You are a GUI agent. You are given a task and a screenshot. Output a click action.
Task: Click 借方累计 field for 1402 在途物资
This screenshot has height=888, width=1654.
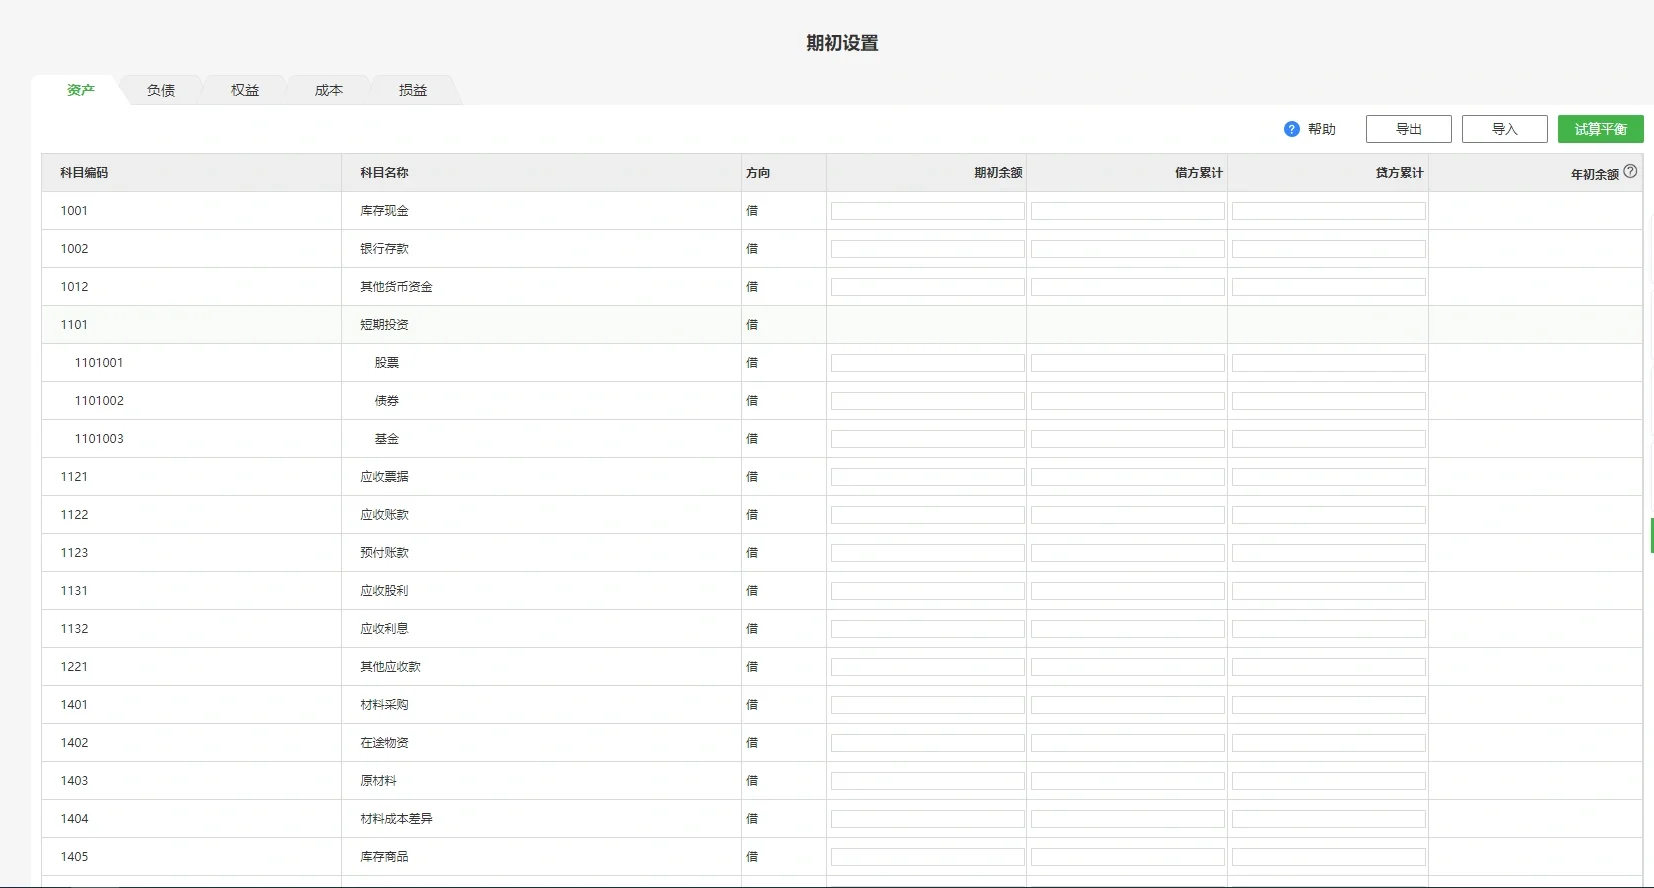(1128, 743)
